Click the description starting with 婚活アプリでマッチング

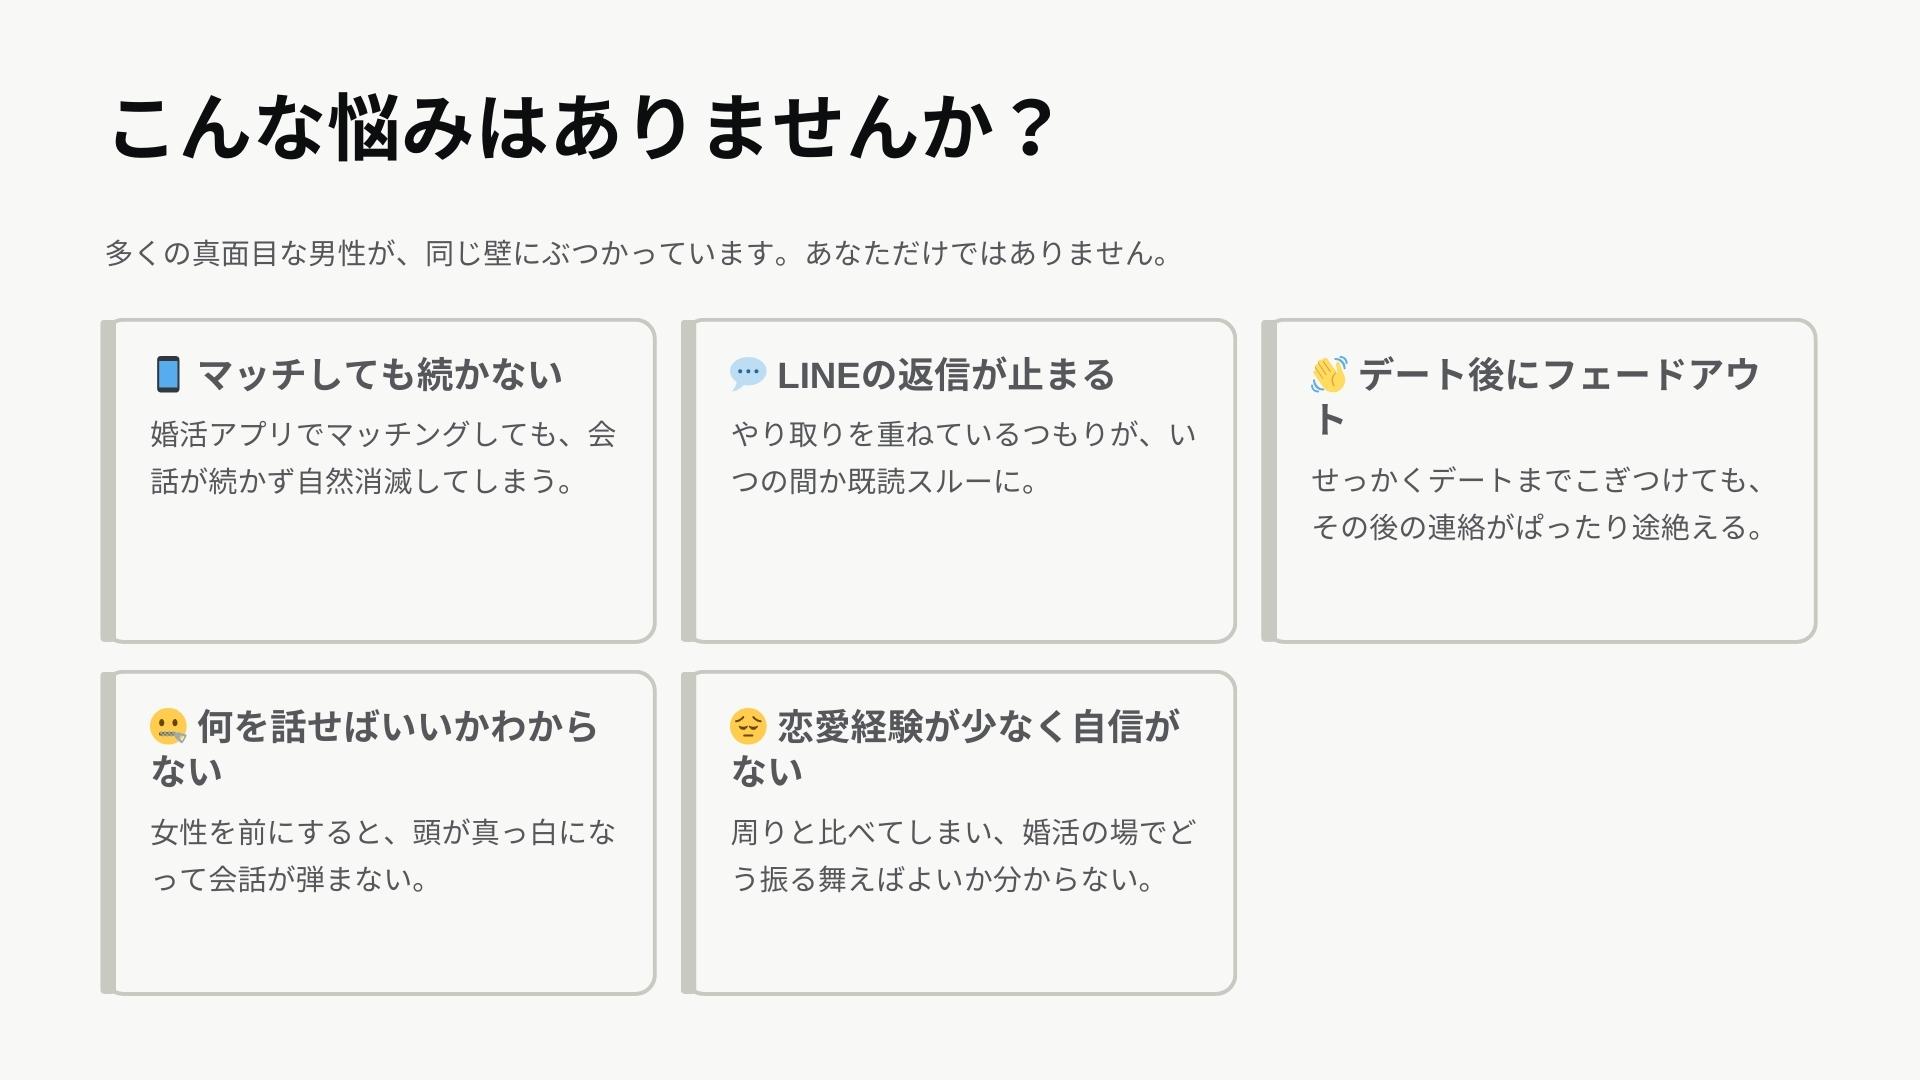383,458
